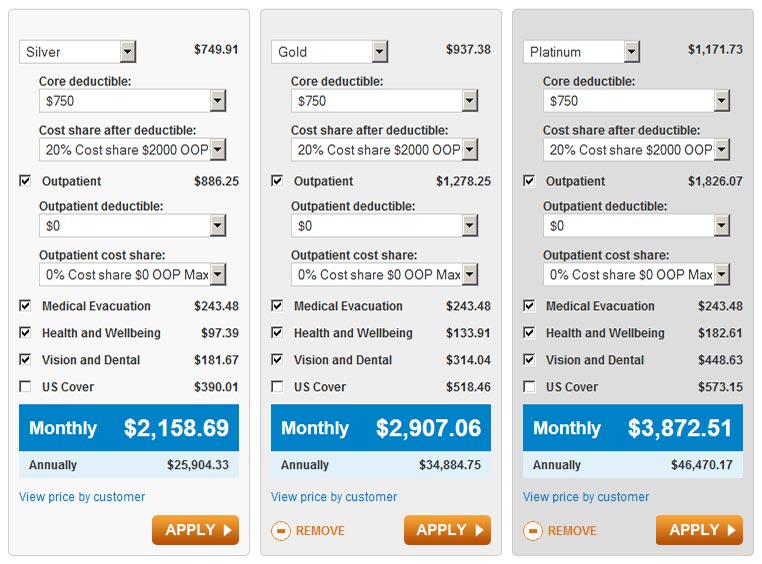762x564 pixels.
Task: Open the Gold plan level dropdown
Action: click(x=329, y=51)
